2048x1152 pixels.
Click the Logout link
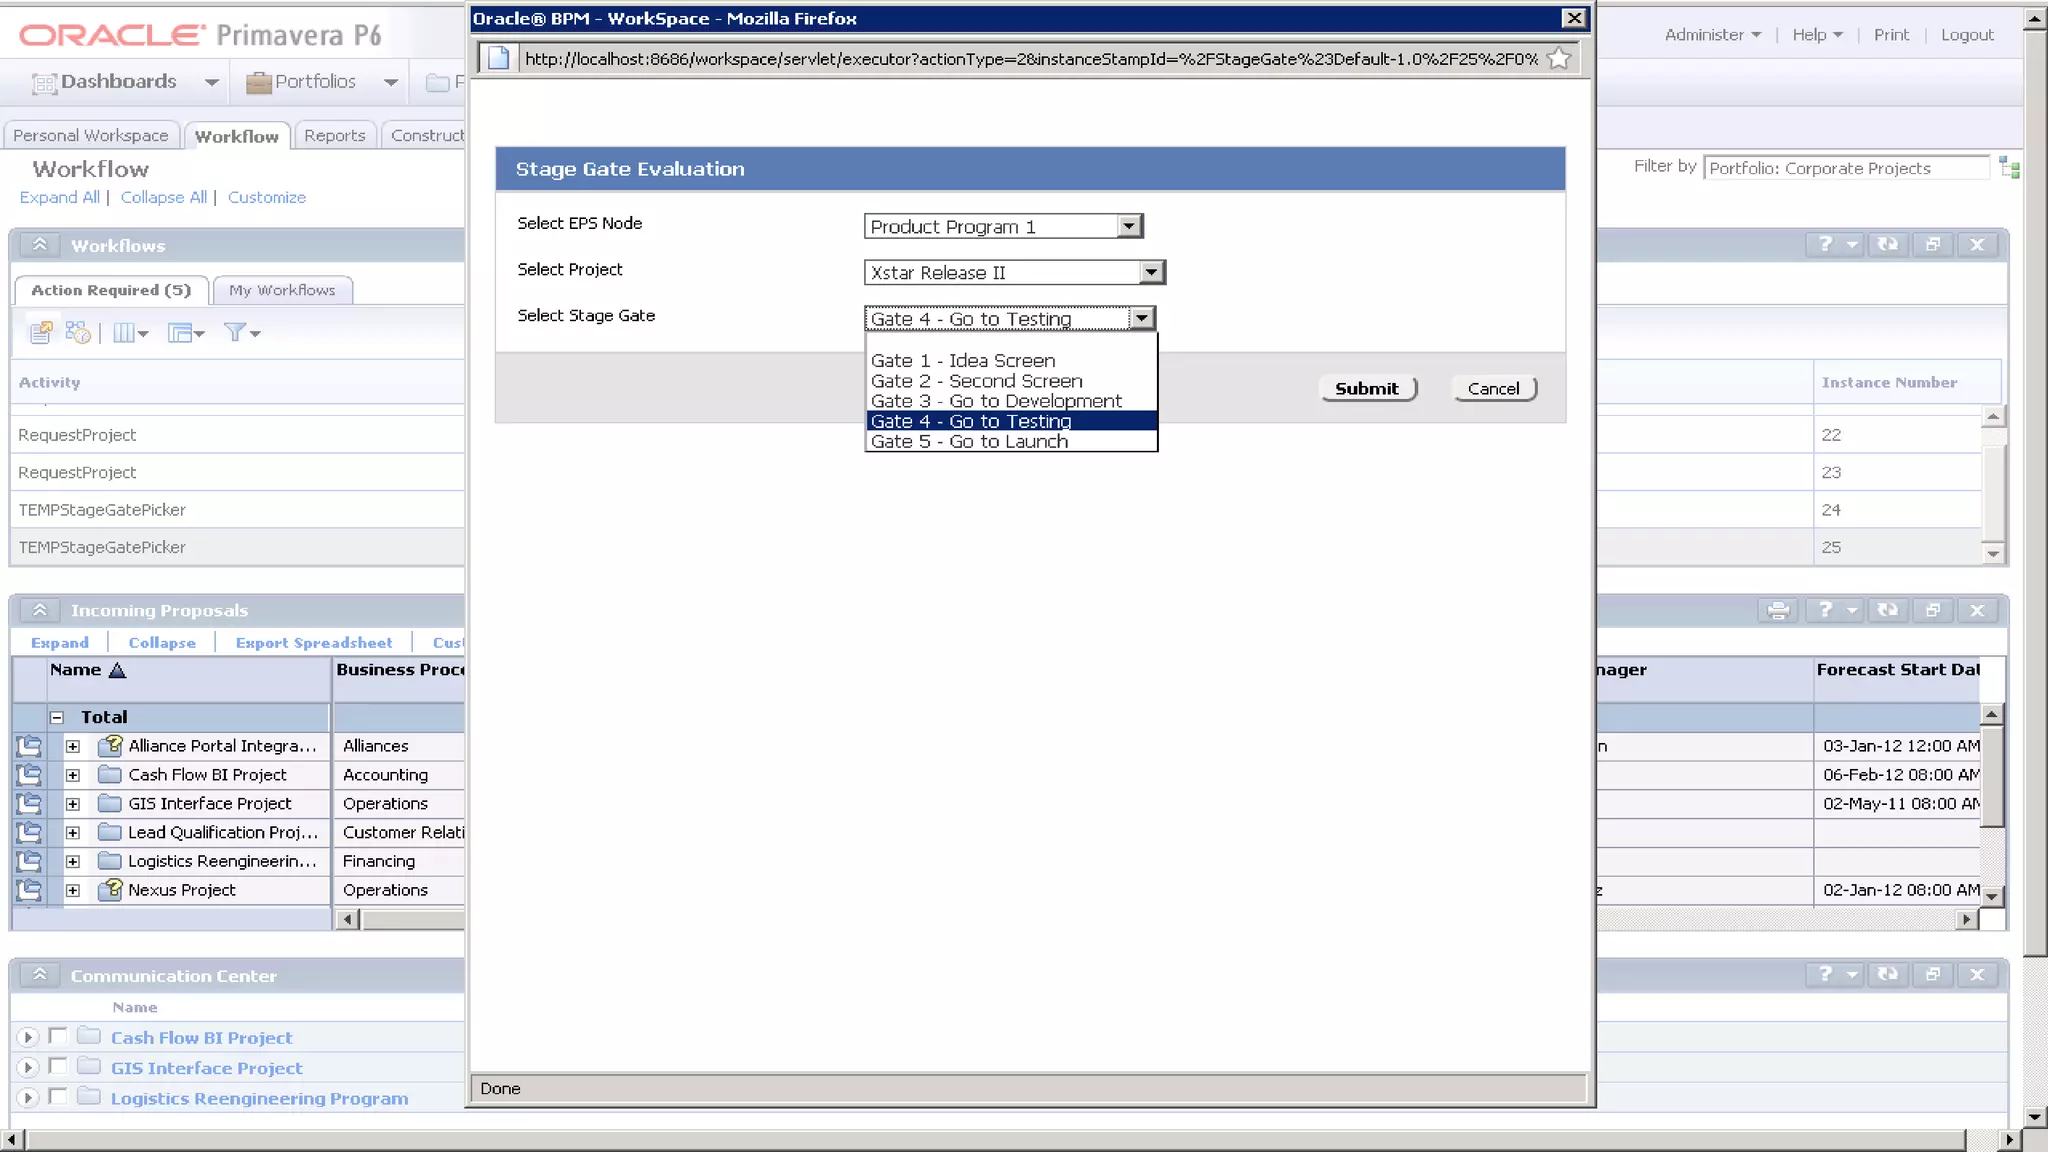[1967, 34]
